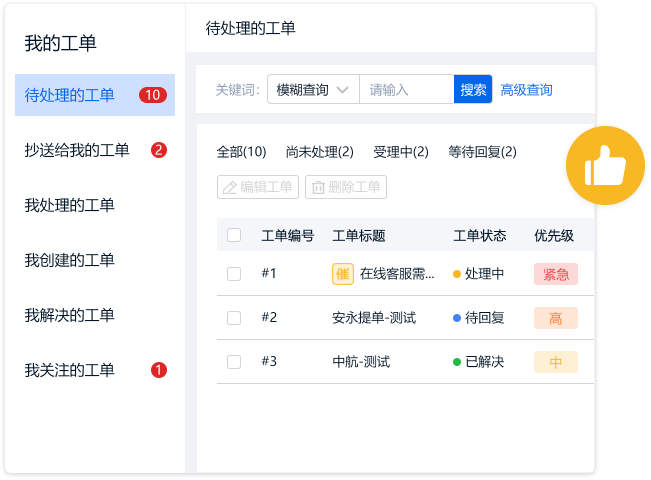Select the checkbox for ticket #3
The height and width of the screenshot is (480, 651).
(x=234, y=362)
